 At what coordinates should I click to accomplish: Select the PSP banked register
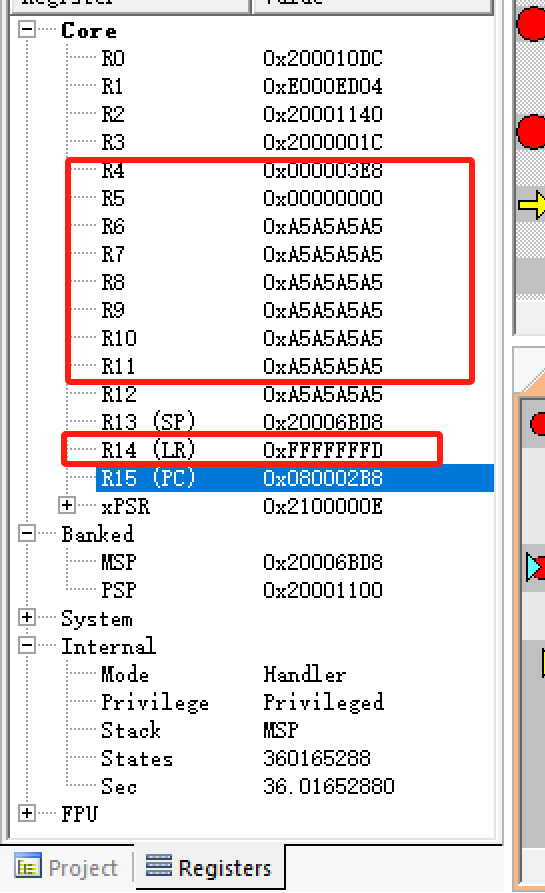coord(118,590)
